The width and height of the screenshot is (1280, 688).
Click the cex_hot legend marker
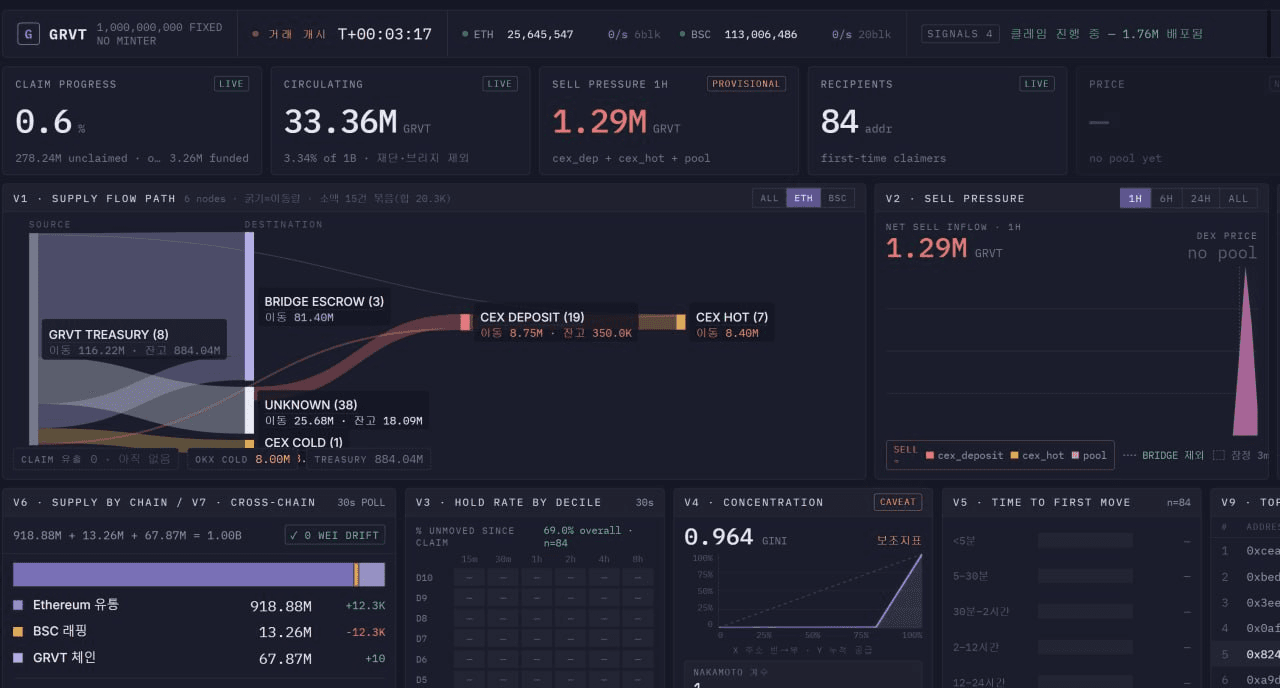tap(1014, 455)
